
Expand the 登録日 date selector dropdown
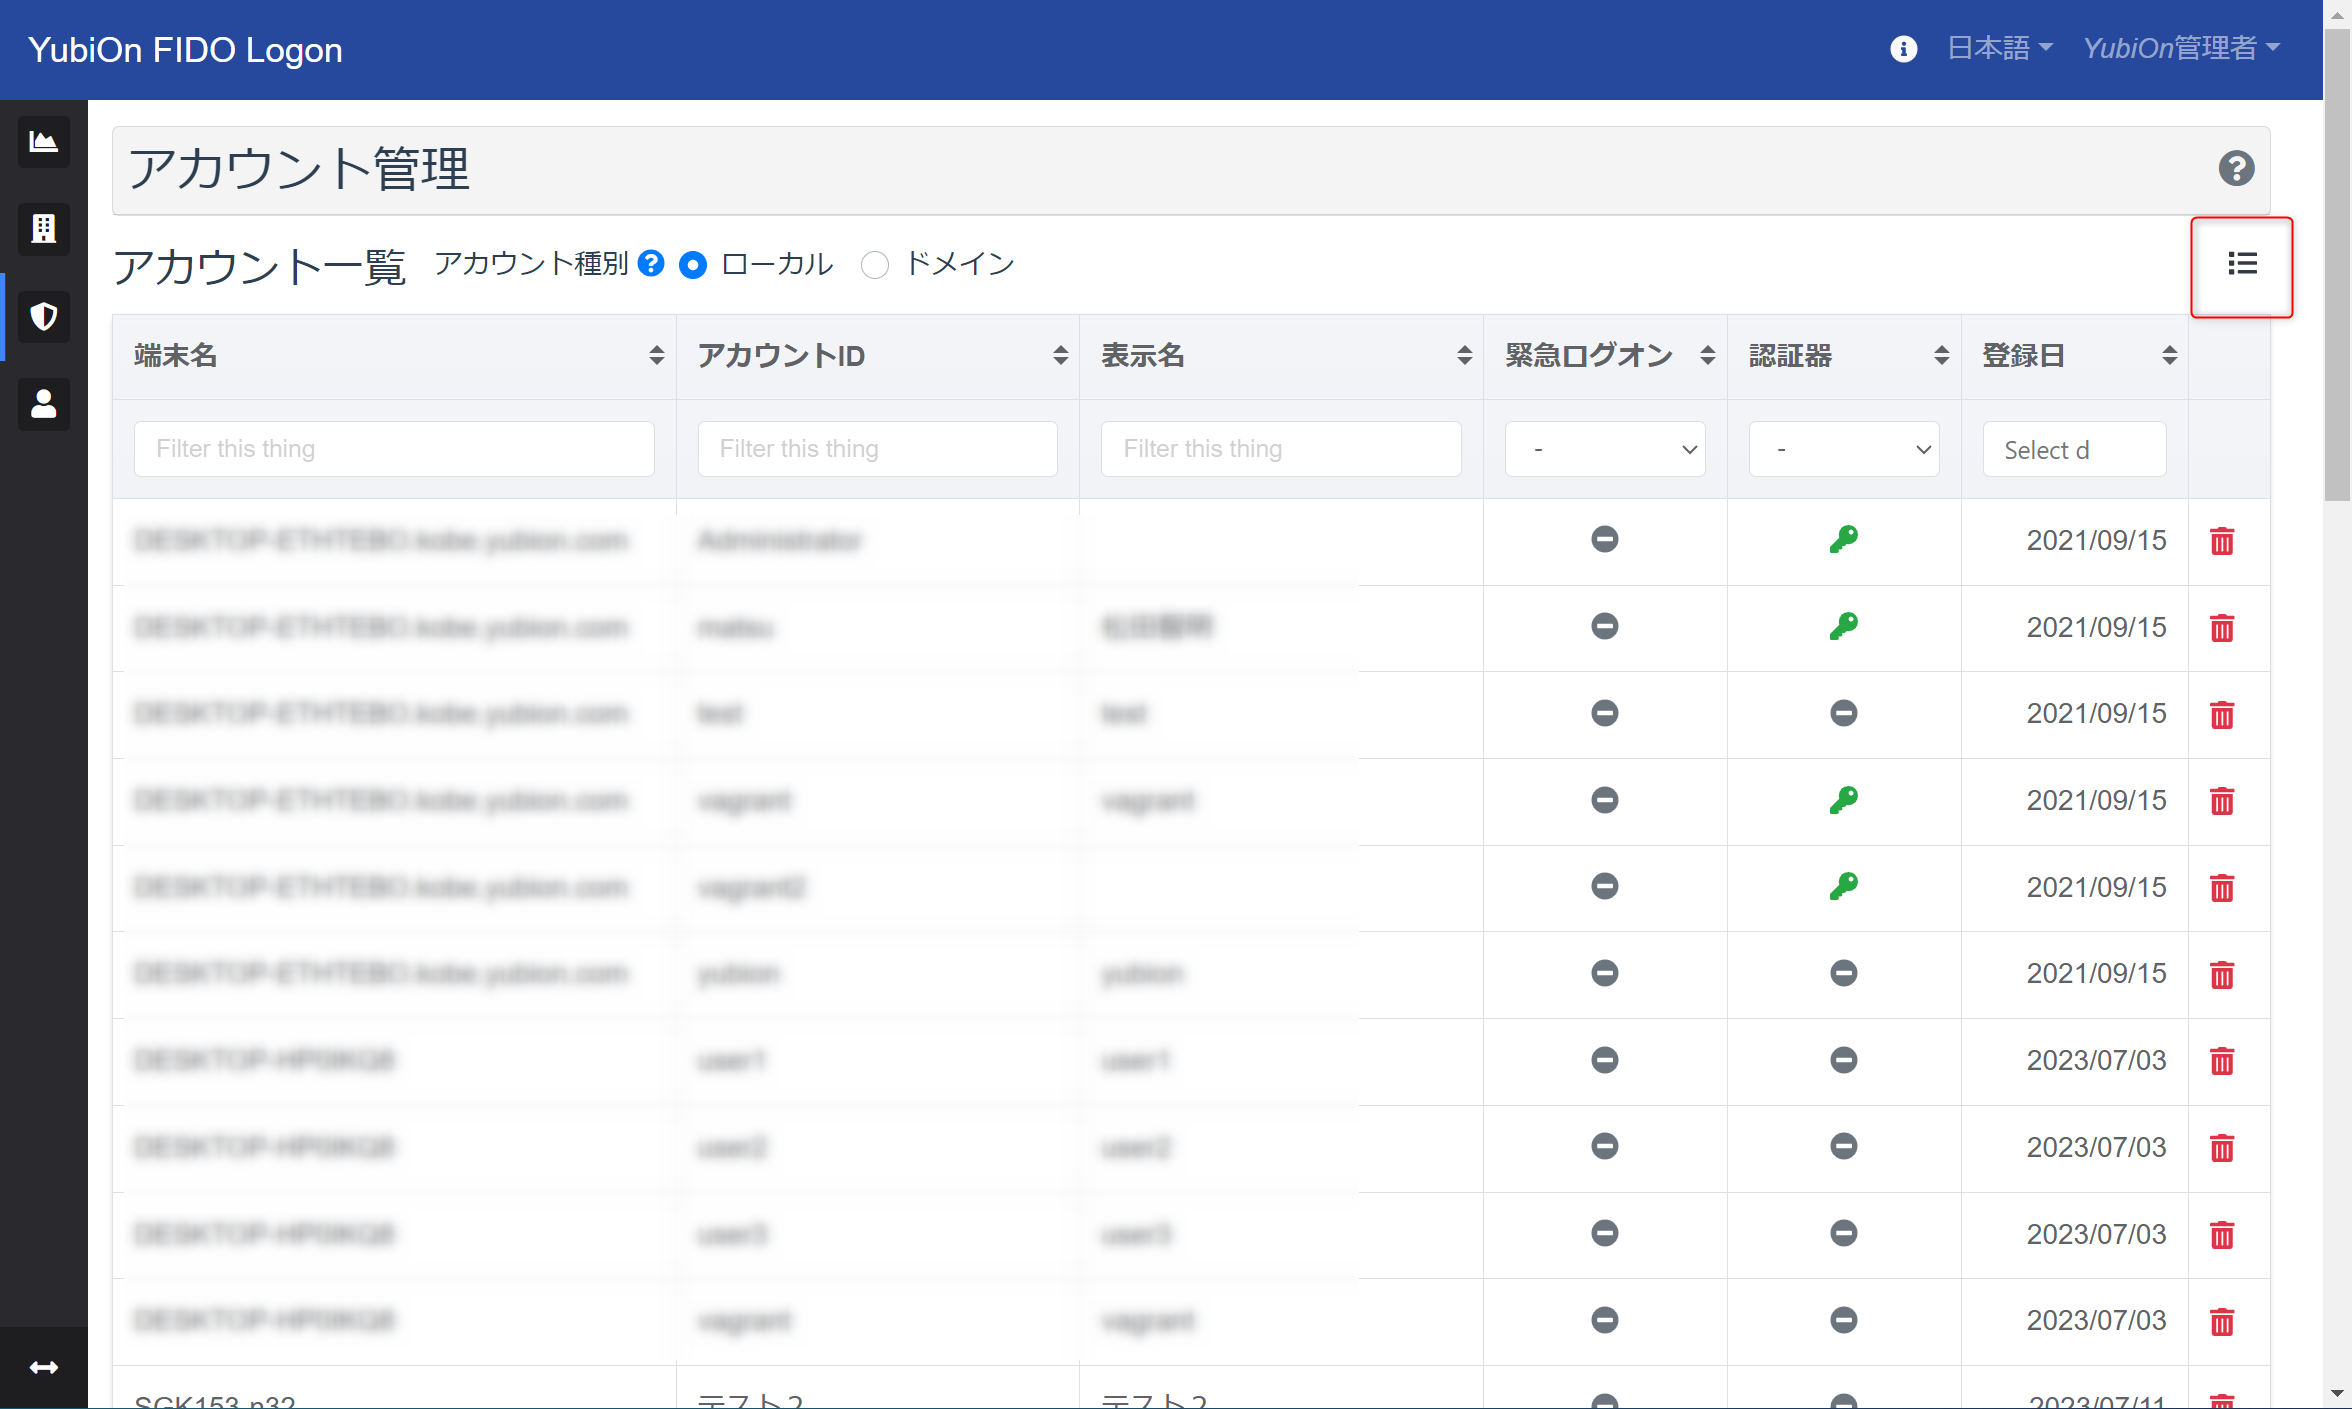(2074, 448)
